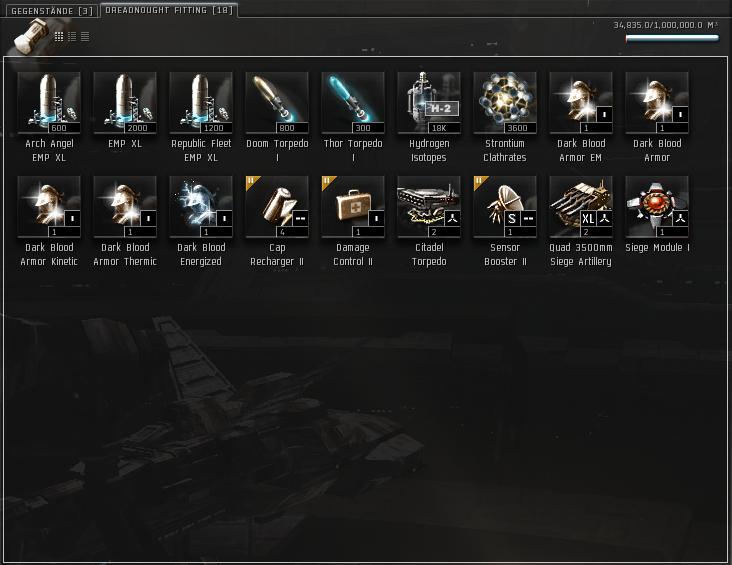Click the 'Thor Torpedo I' label

pos(353,150)
